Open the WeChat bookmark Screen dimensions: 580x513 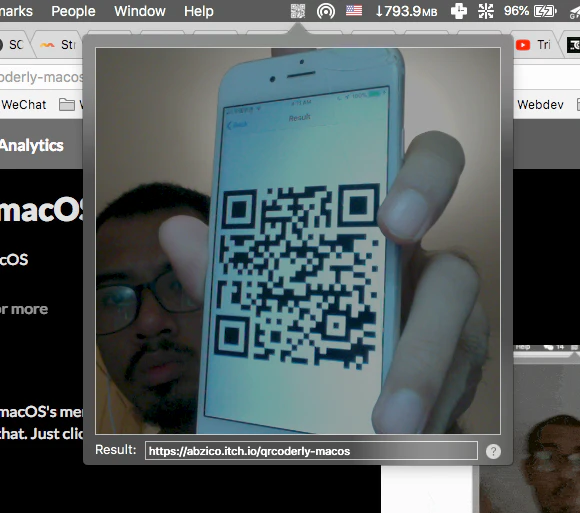24,105
